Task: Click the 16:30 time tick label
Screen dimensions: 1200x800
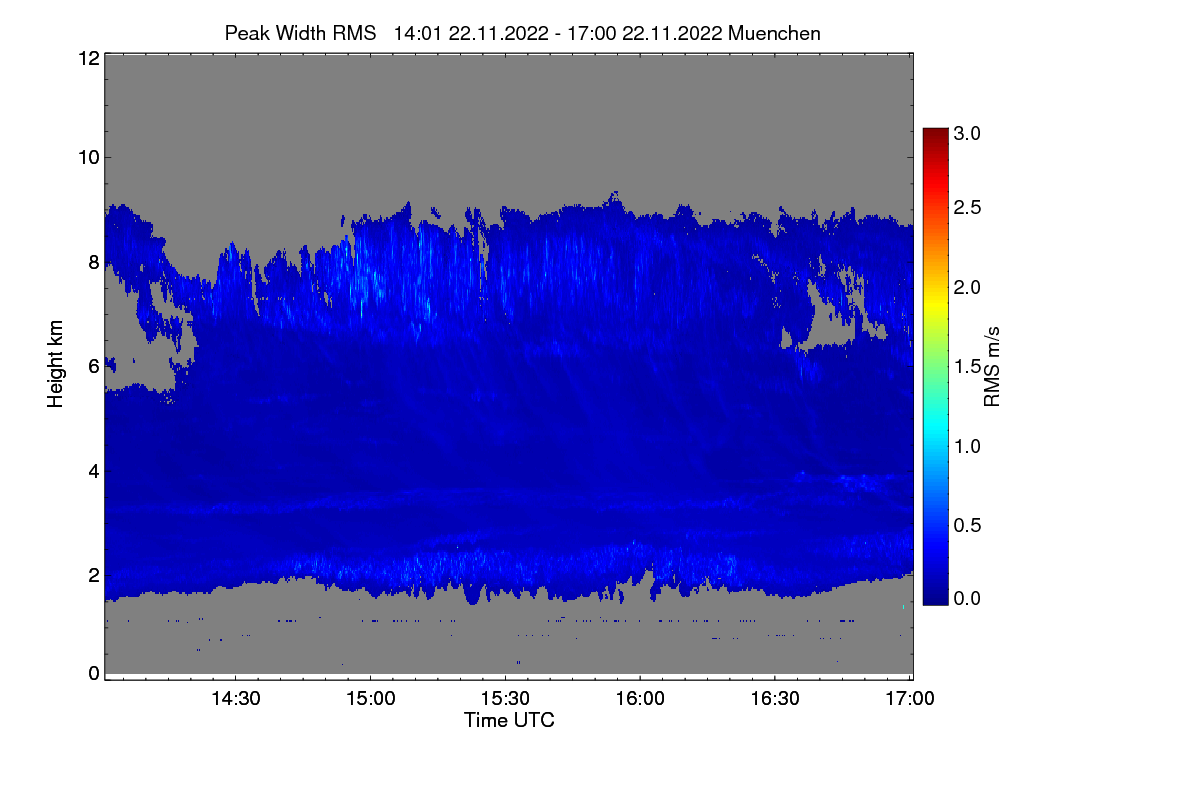Action: 775,699
